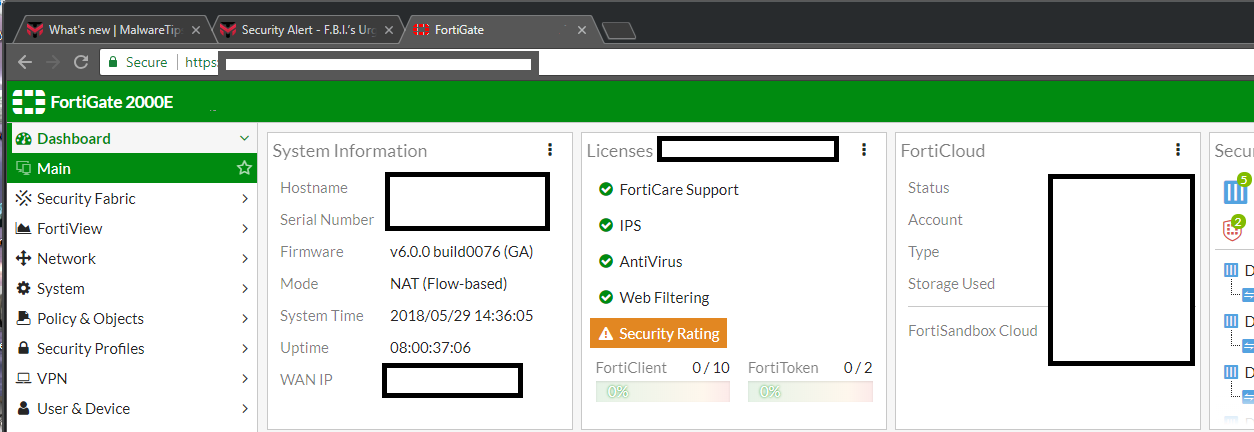Click the FortiView chart icon
This screenshot has width=1254, height=432.
point(24,229)
